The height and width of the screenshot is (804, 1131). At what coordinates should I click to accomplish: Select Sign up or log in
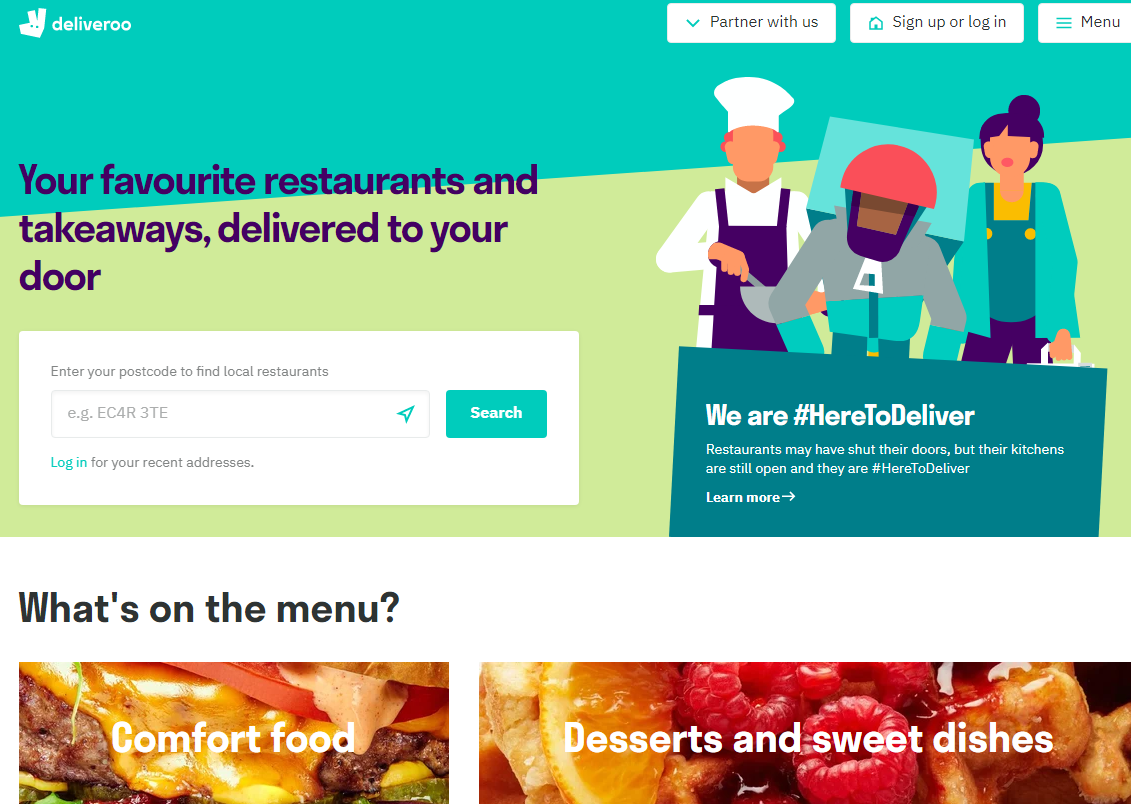pyautogui.click(x=936, y=23)
